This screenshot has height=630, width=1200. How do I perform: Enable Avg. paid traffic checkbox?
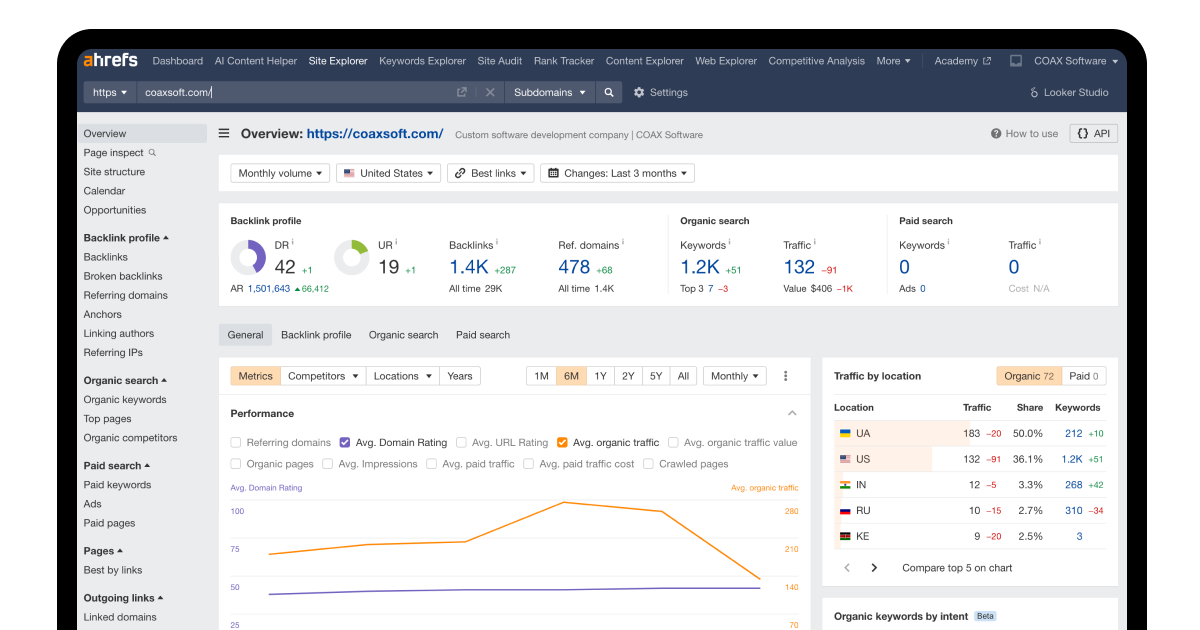coord(431,464)
